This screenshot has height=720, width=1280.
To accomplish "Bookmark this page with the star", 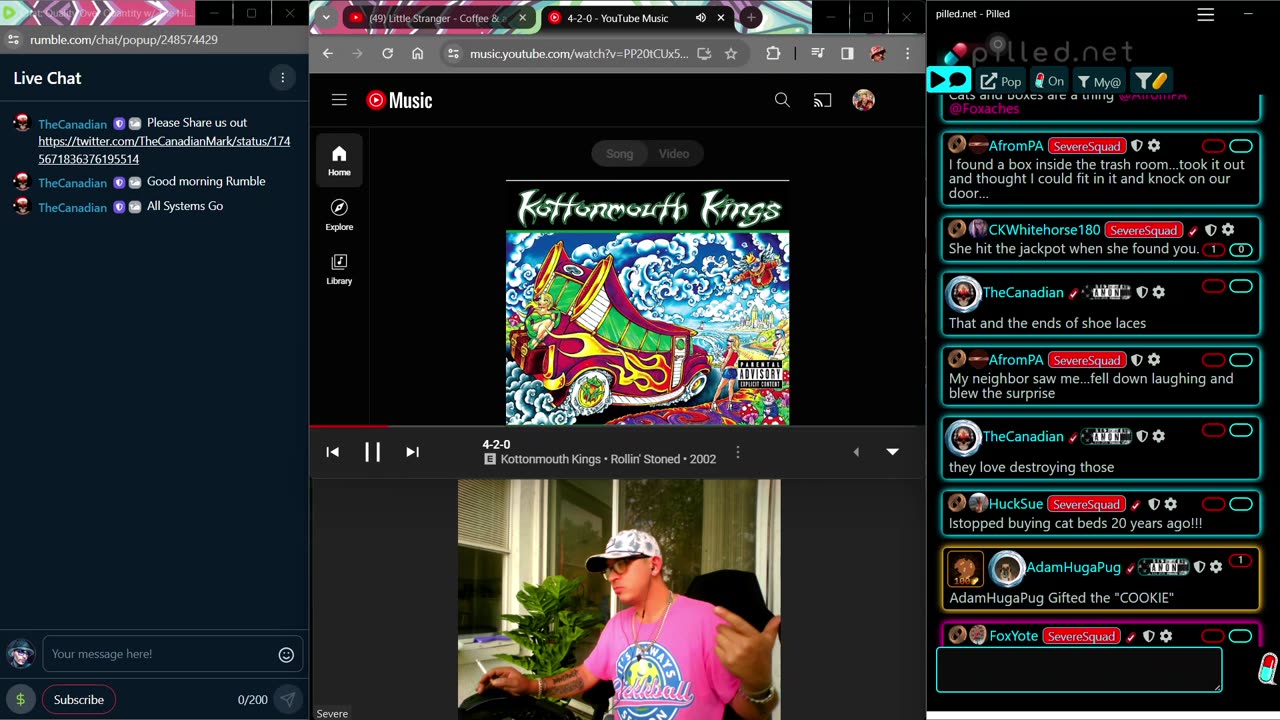I will (x=731, y=54).
